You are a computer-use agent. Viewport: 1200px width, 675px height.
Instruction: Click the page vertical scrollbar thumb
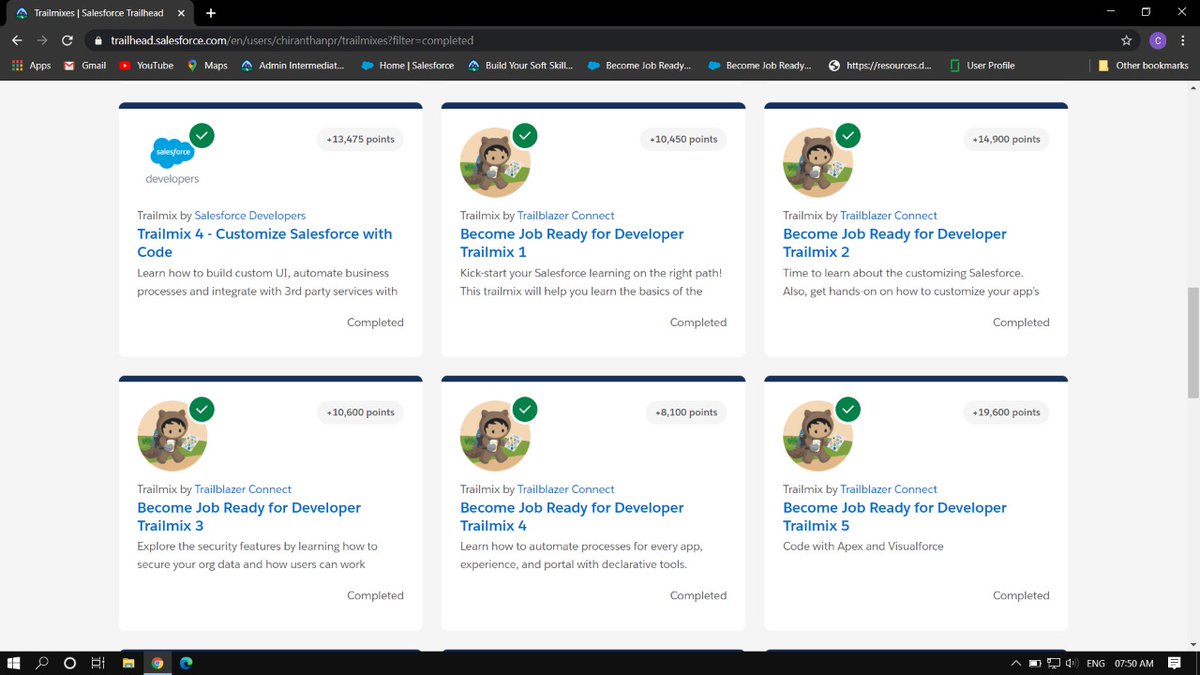point(1192,342)
